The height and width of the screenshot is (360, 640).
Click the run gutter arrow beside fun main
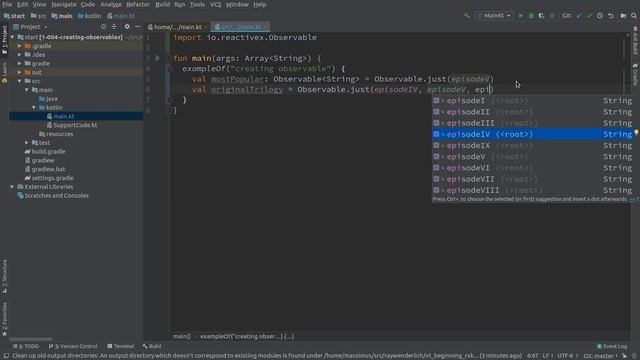coord(158,58)
